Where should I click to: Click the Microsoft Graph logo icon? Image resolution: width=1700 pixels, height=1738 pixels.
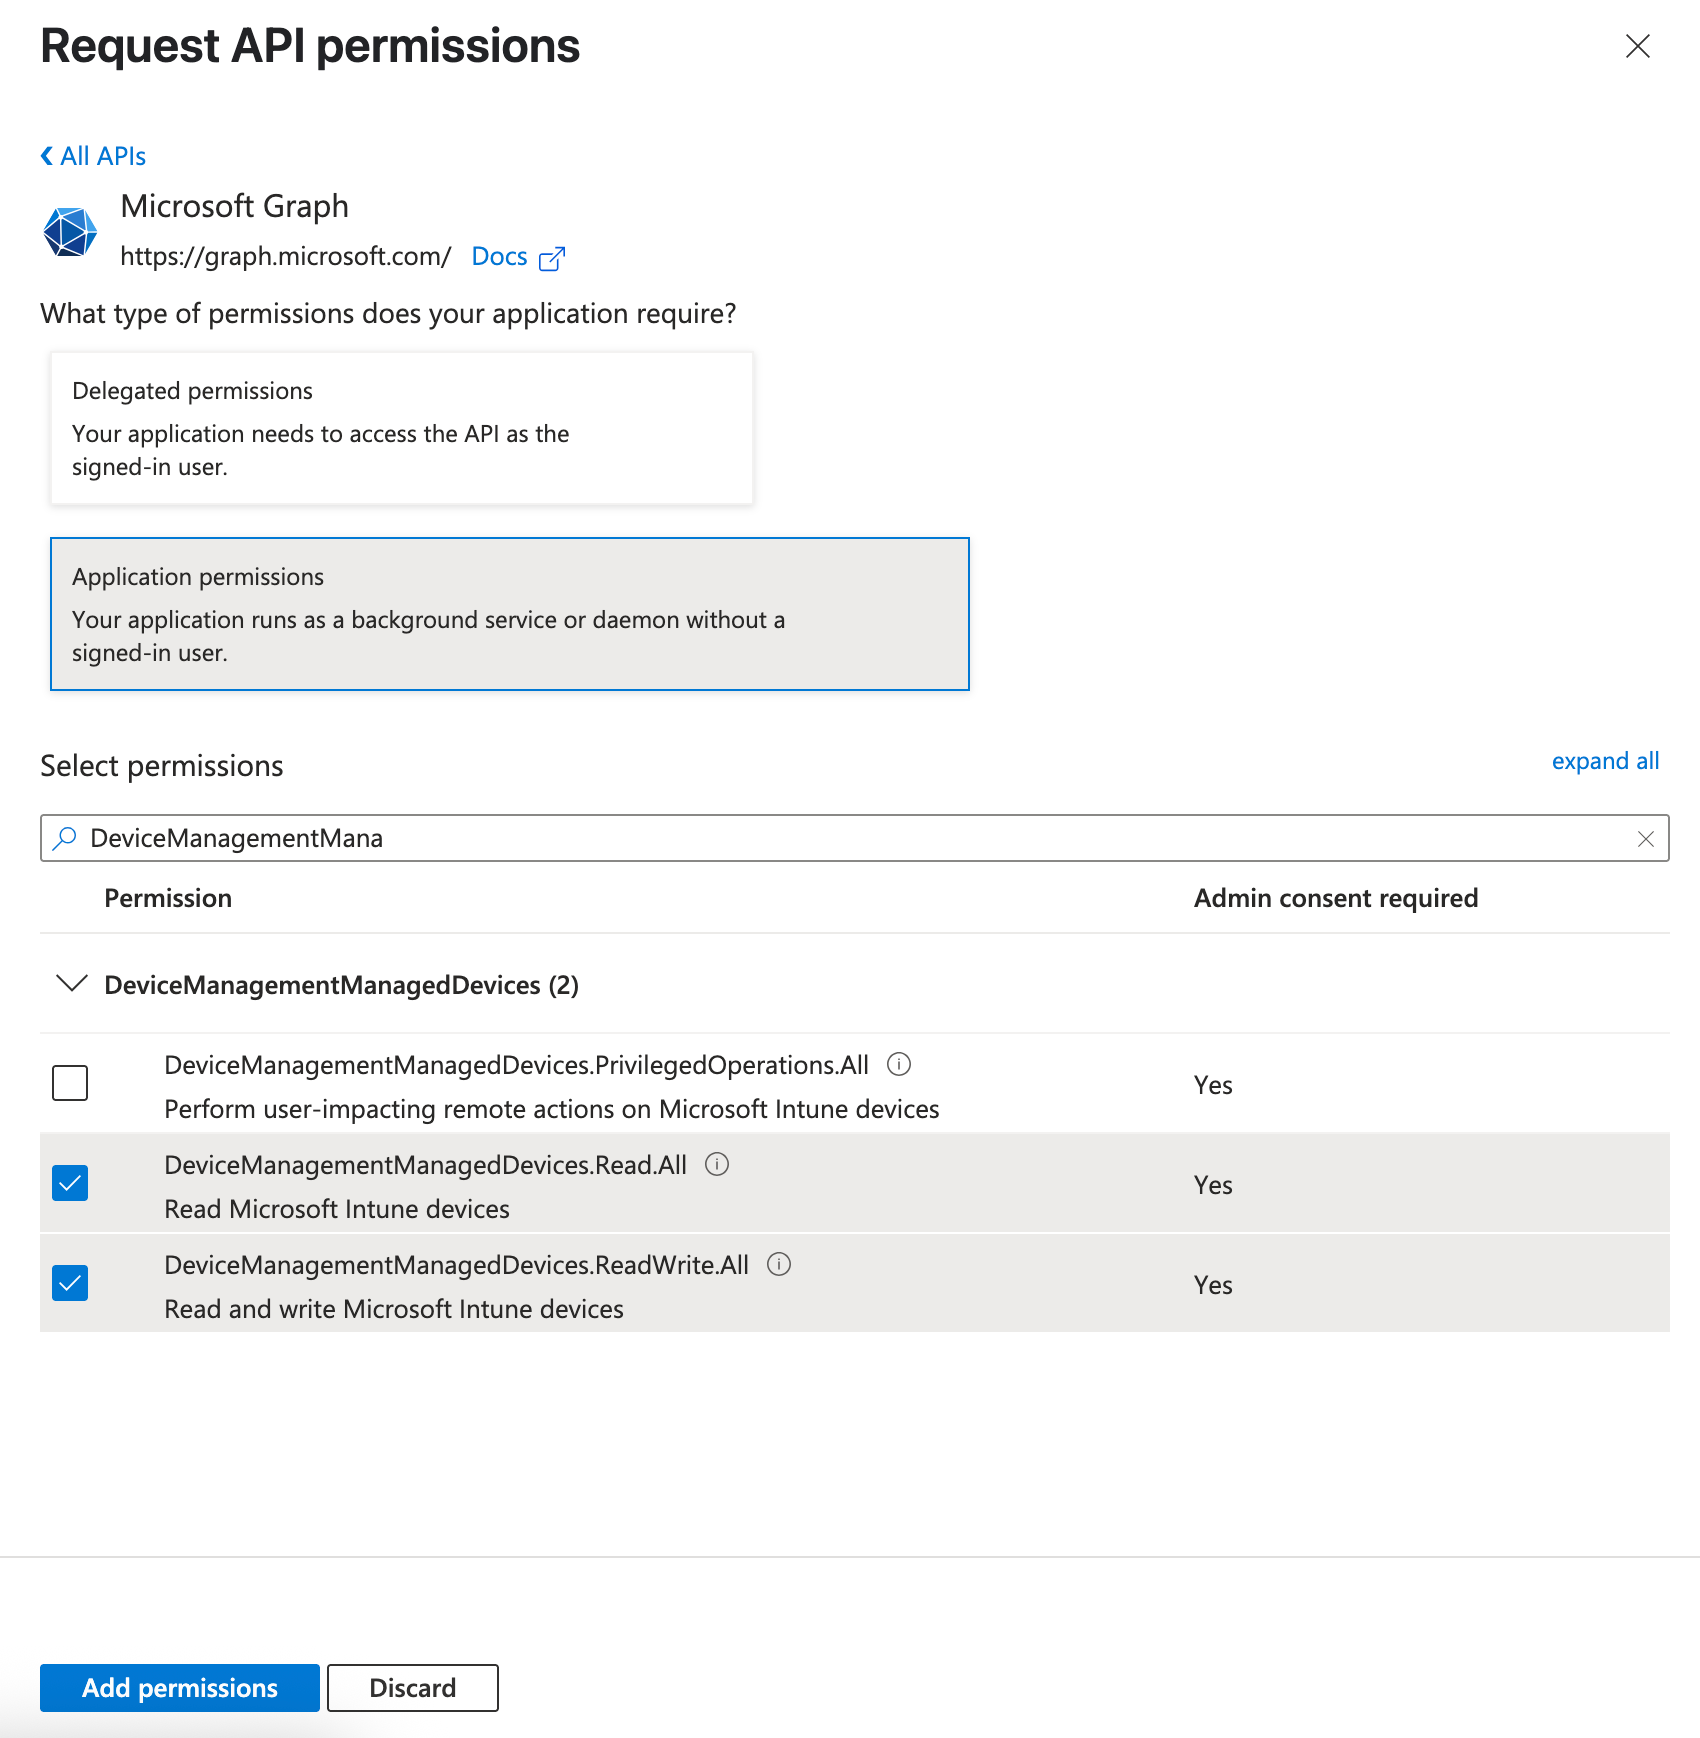pyautogui.click(x=70, y=232)
